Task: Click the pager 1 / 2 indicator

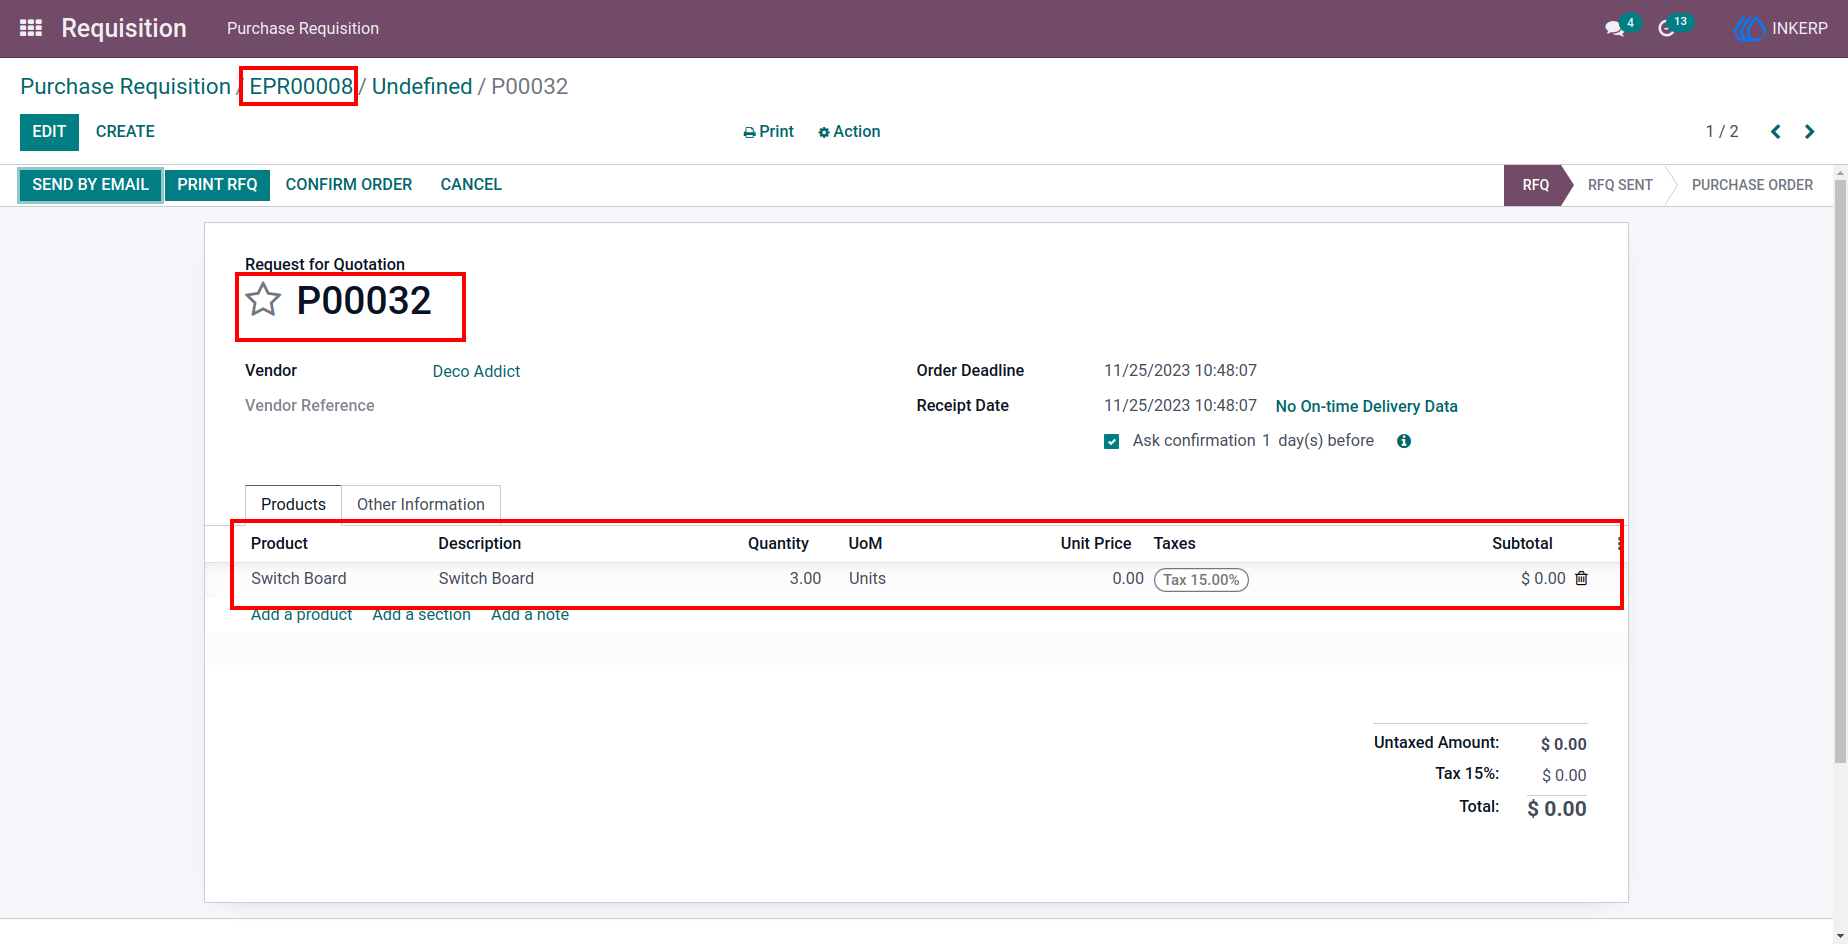Action: pyautogui.click(x=1722, y=132)
